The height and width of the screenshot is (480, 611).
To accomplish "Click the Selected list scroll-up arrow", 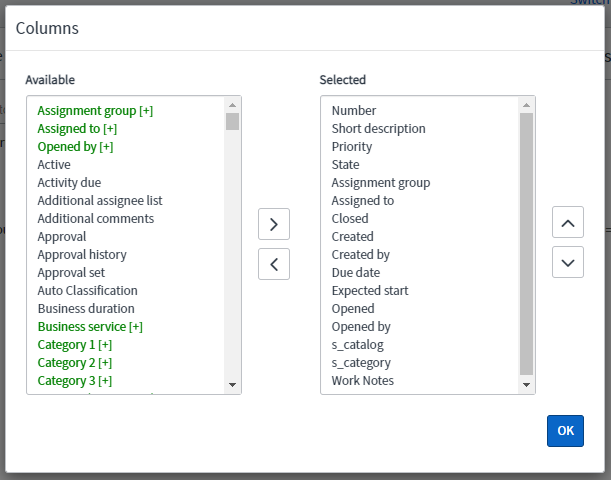I will coord(526,105).
